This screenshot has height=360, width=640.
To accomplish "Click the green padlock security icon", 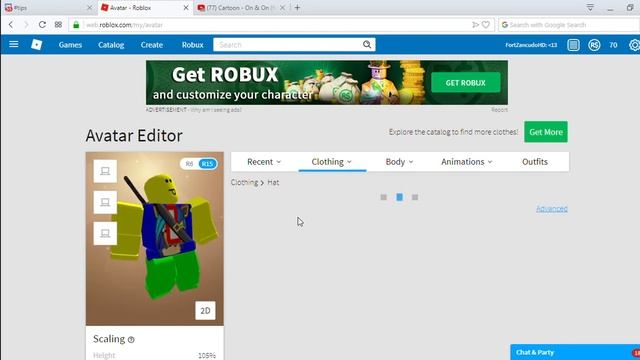I will (76, 25).
